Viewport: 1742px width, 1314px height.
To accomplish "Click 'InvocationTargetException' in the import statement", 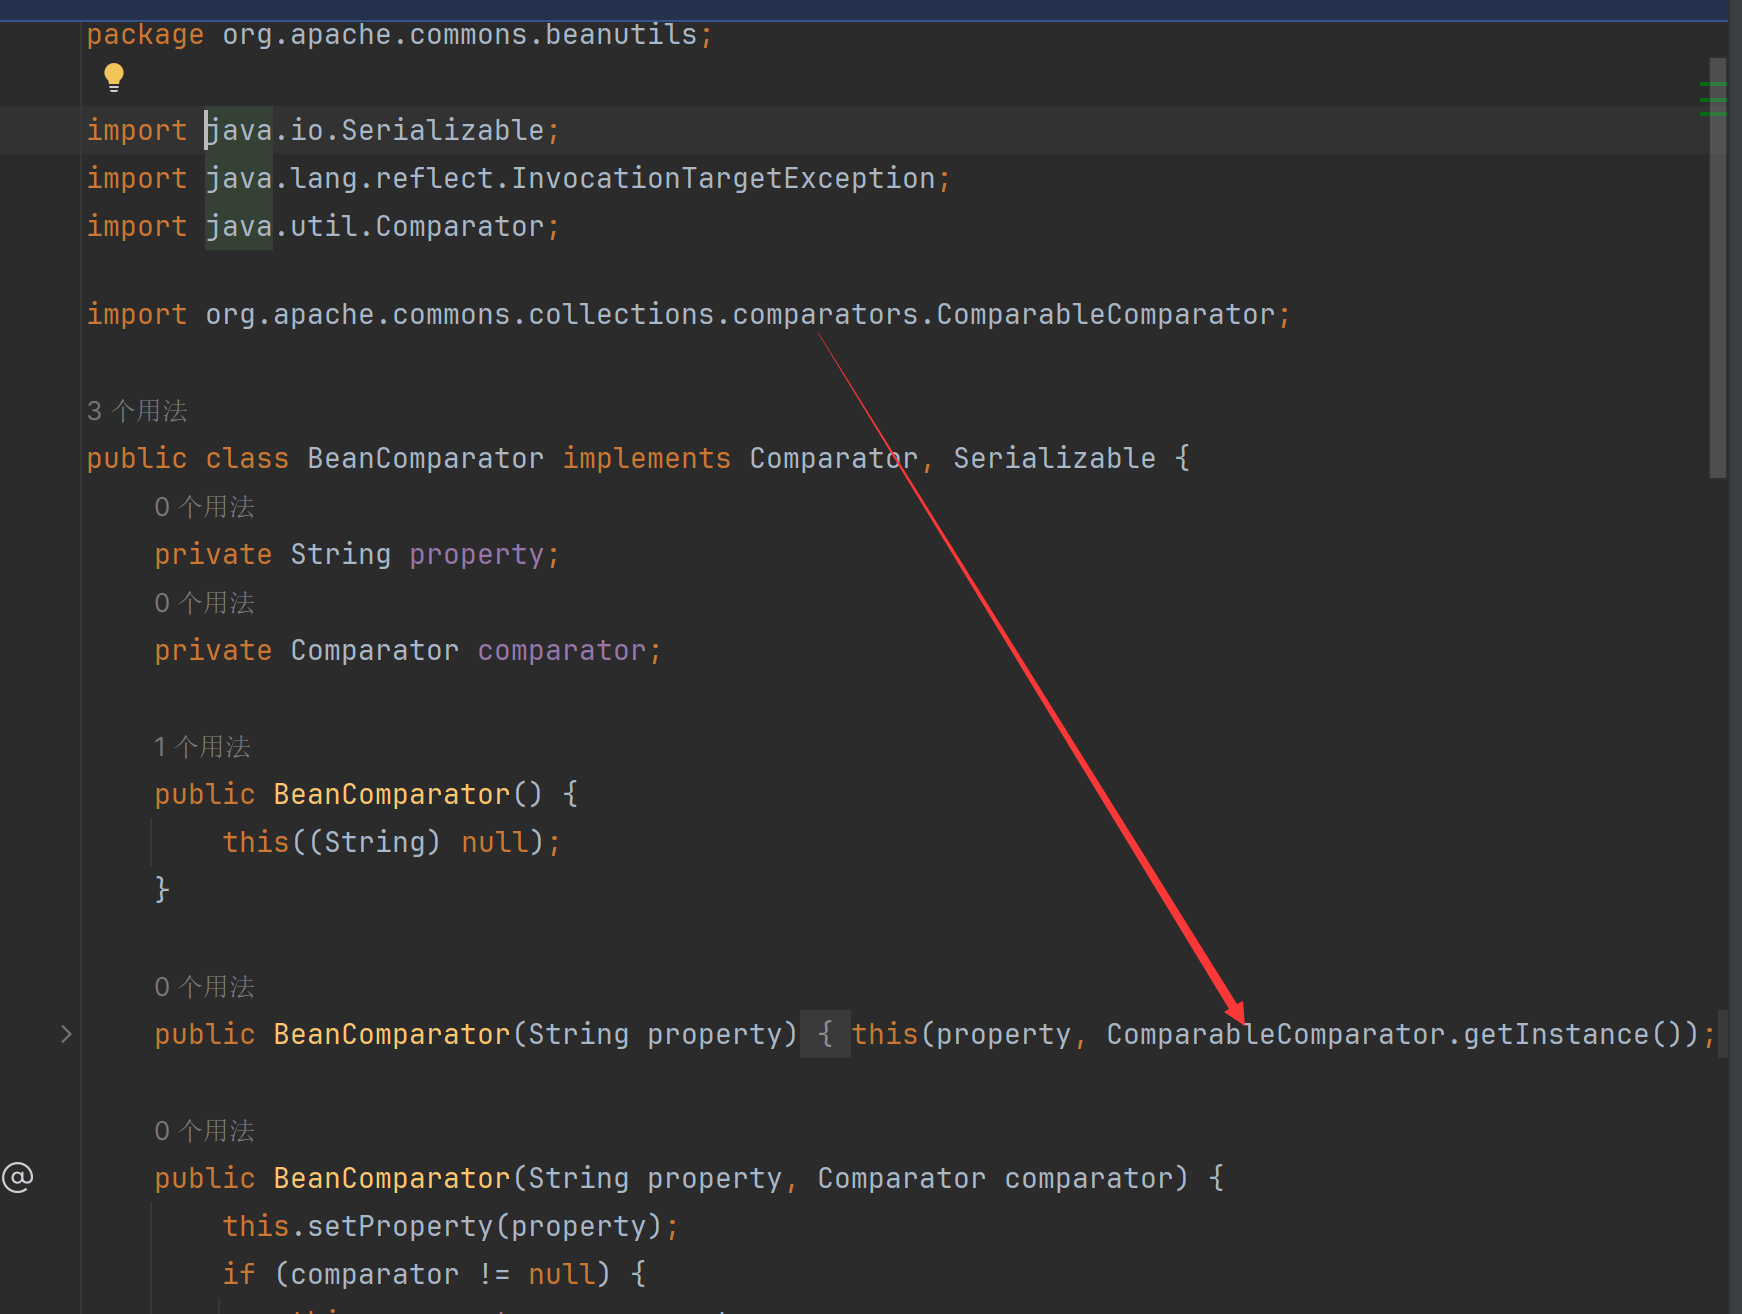I will (x=723, y=178).
